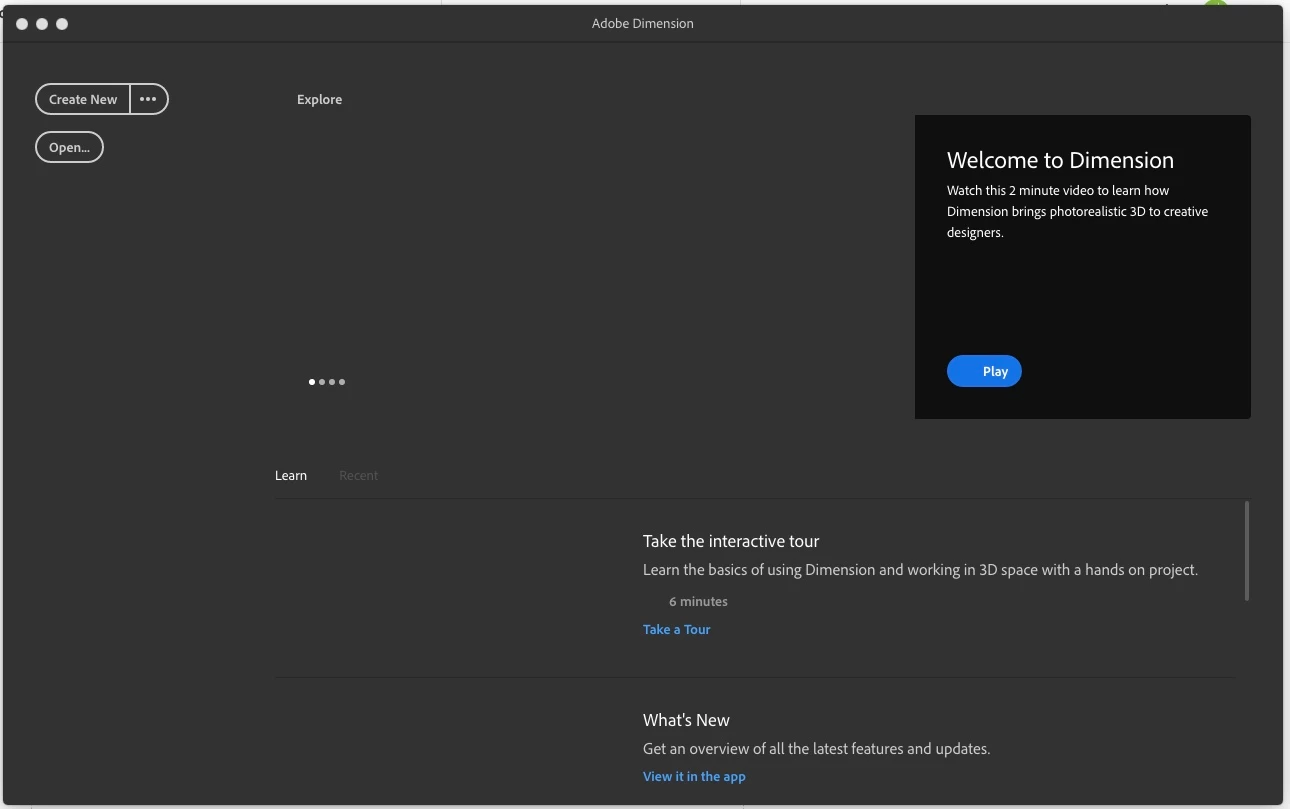Select the second Explore carousel dot

pyautogui.click(x=322, y=382)
